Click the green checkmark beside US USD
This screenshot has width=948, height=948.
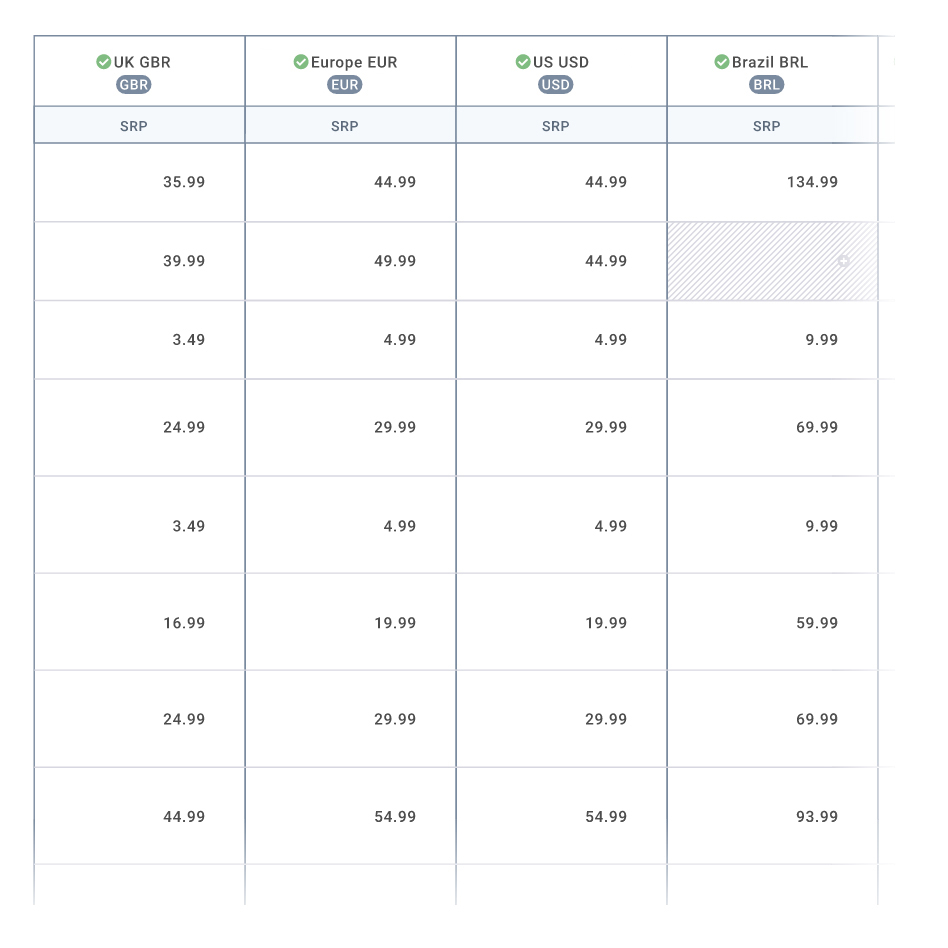coord(522,62)
